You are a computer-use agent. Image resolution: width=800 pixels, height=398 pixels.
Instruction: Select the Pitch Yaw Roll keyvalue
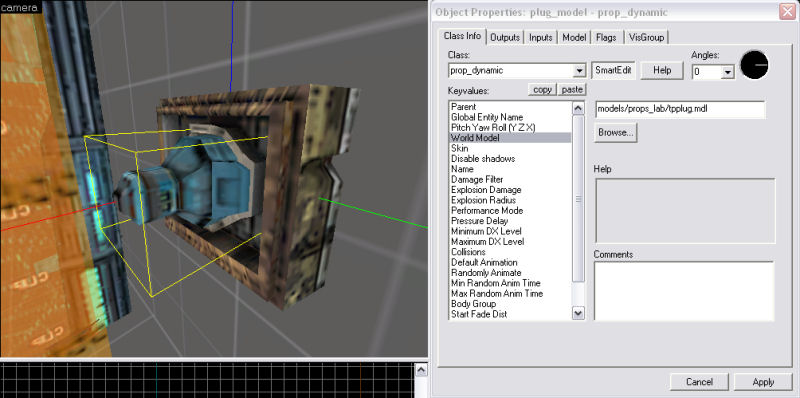[x=509, y=127]
